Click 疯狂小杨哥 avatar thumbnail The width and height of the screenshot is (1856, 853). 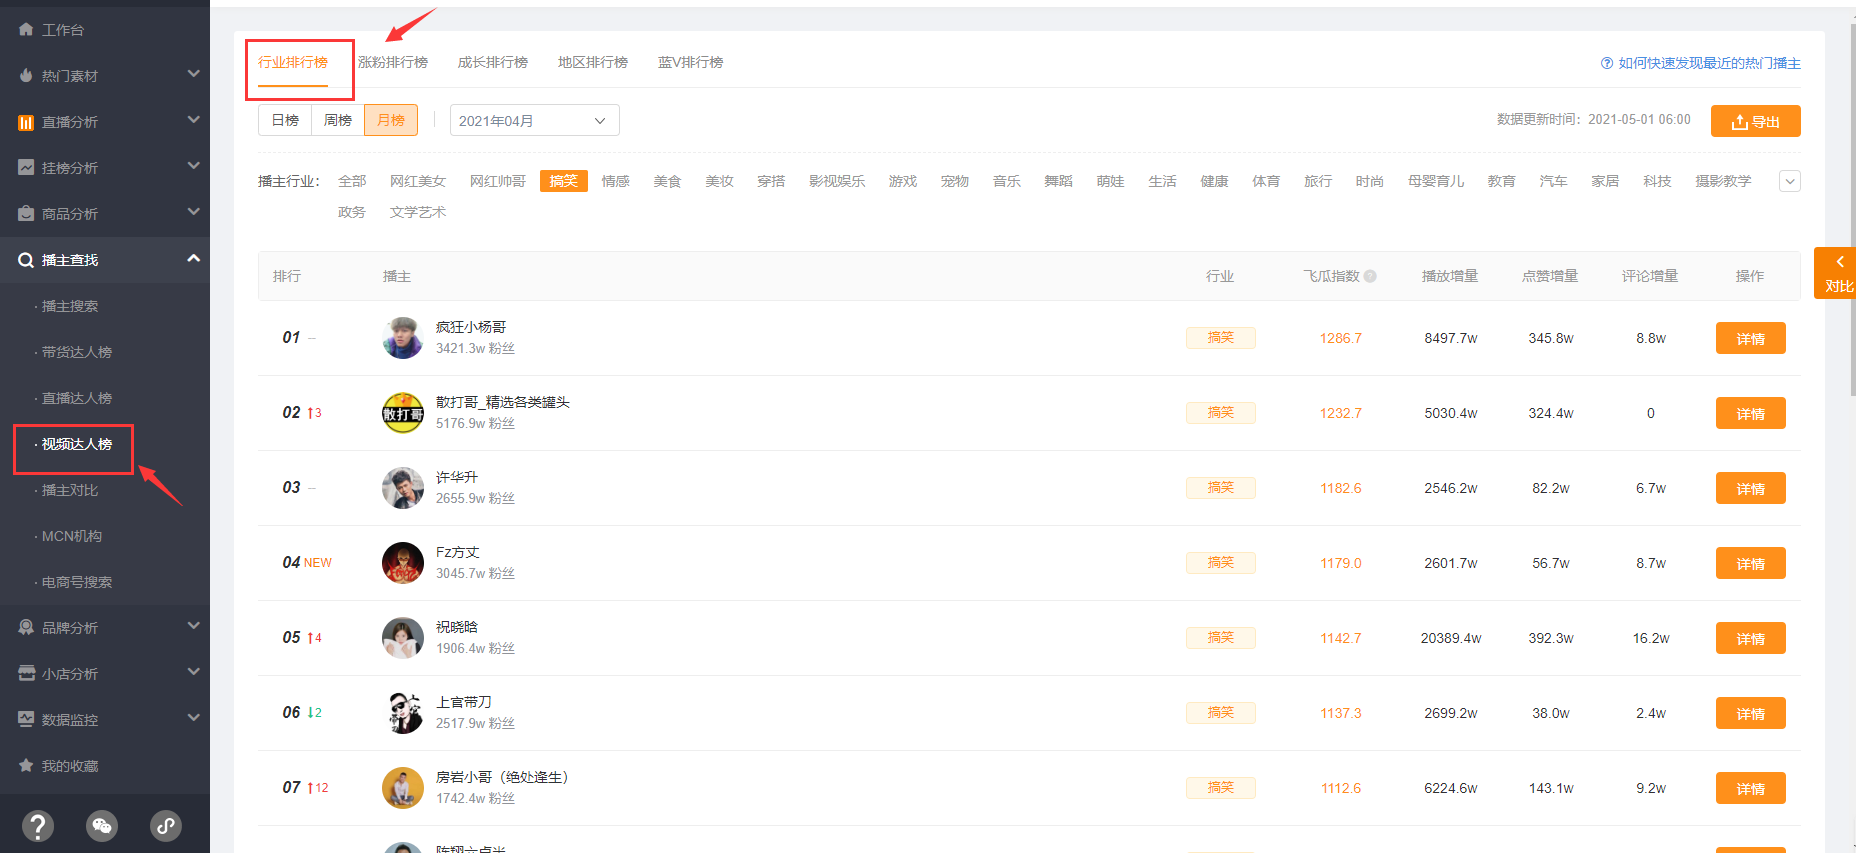point(402,338)
